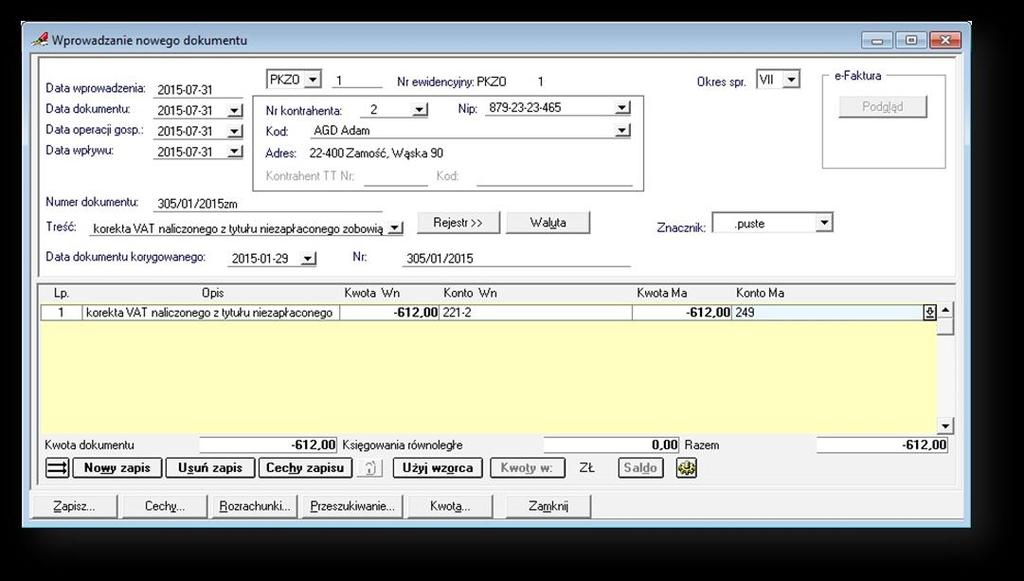This screenshot has width=1024, height=581.
Task: Click the attachment icon next to Cechy zapisu
Action: pos(369,468)
